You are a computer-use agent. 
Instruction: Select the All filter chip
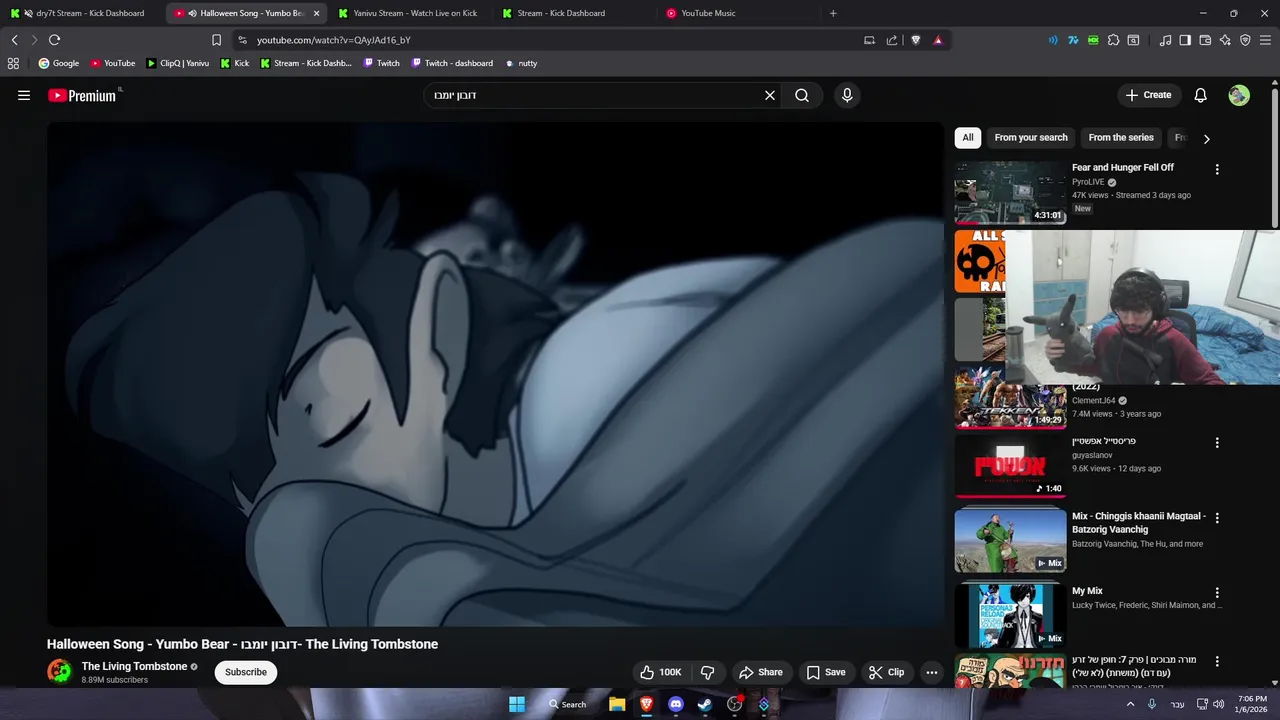[x=968, y=138]
